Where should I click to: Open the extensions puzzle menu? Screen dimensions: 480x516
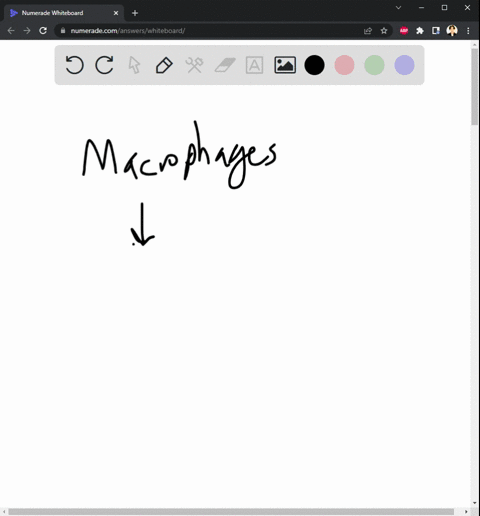(x=420, y=31)
